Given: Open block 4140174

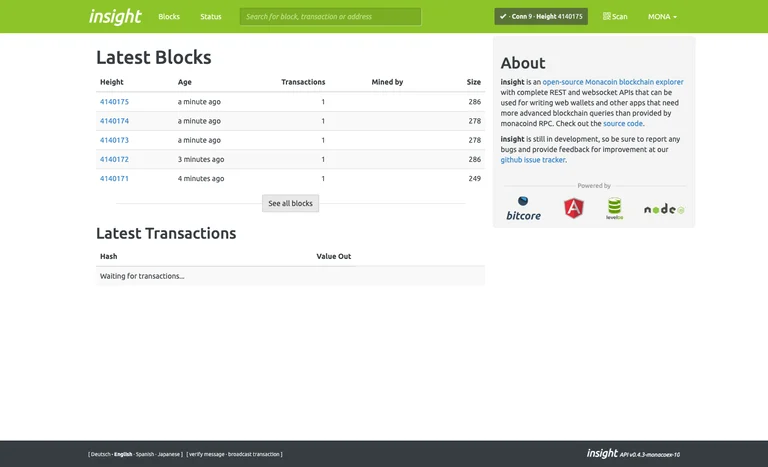Looking at the screenshot, I should (x=114, y=121).
